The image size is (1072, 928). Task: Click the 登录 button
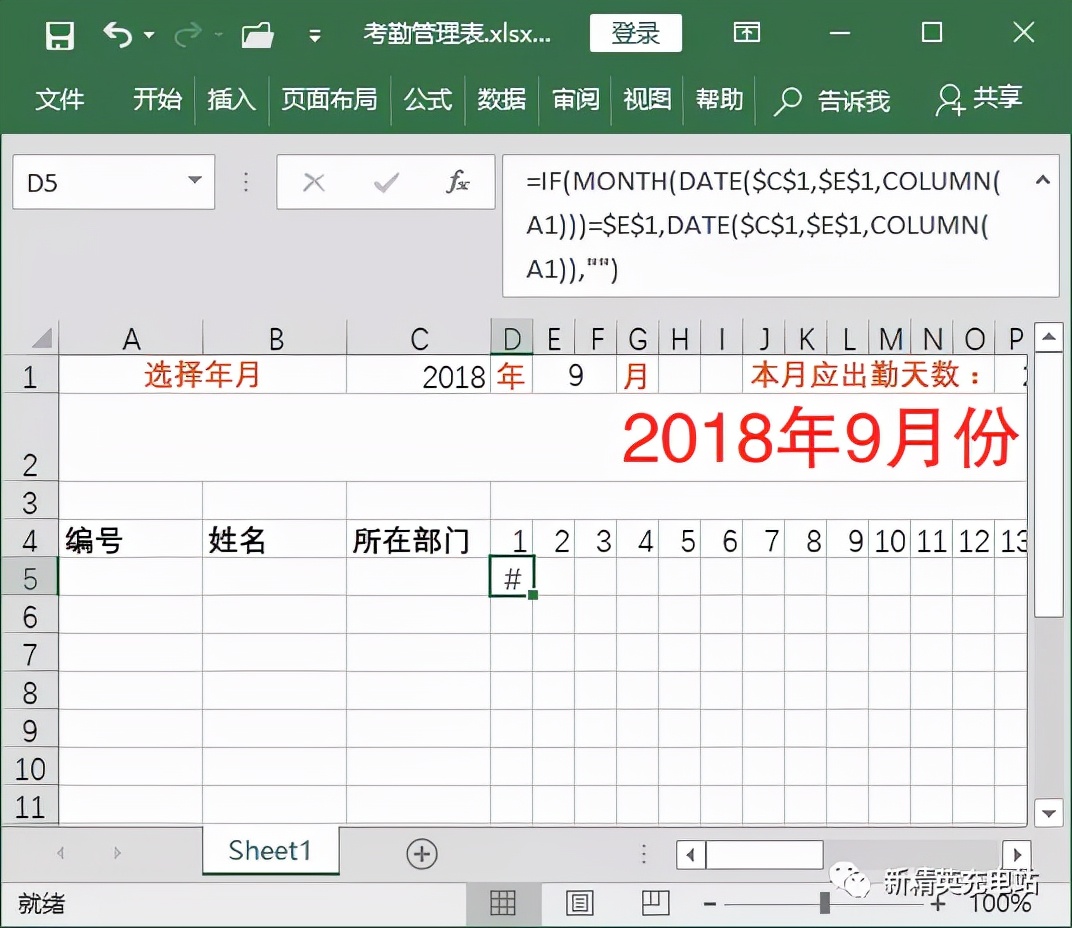635,33
